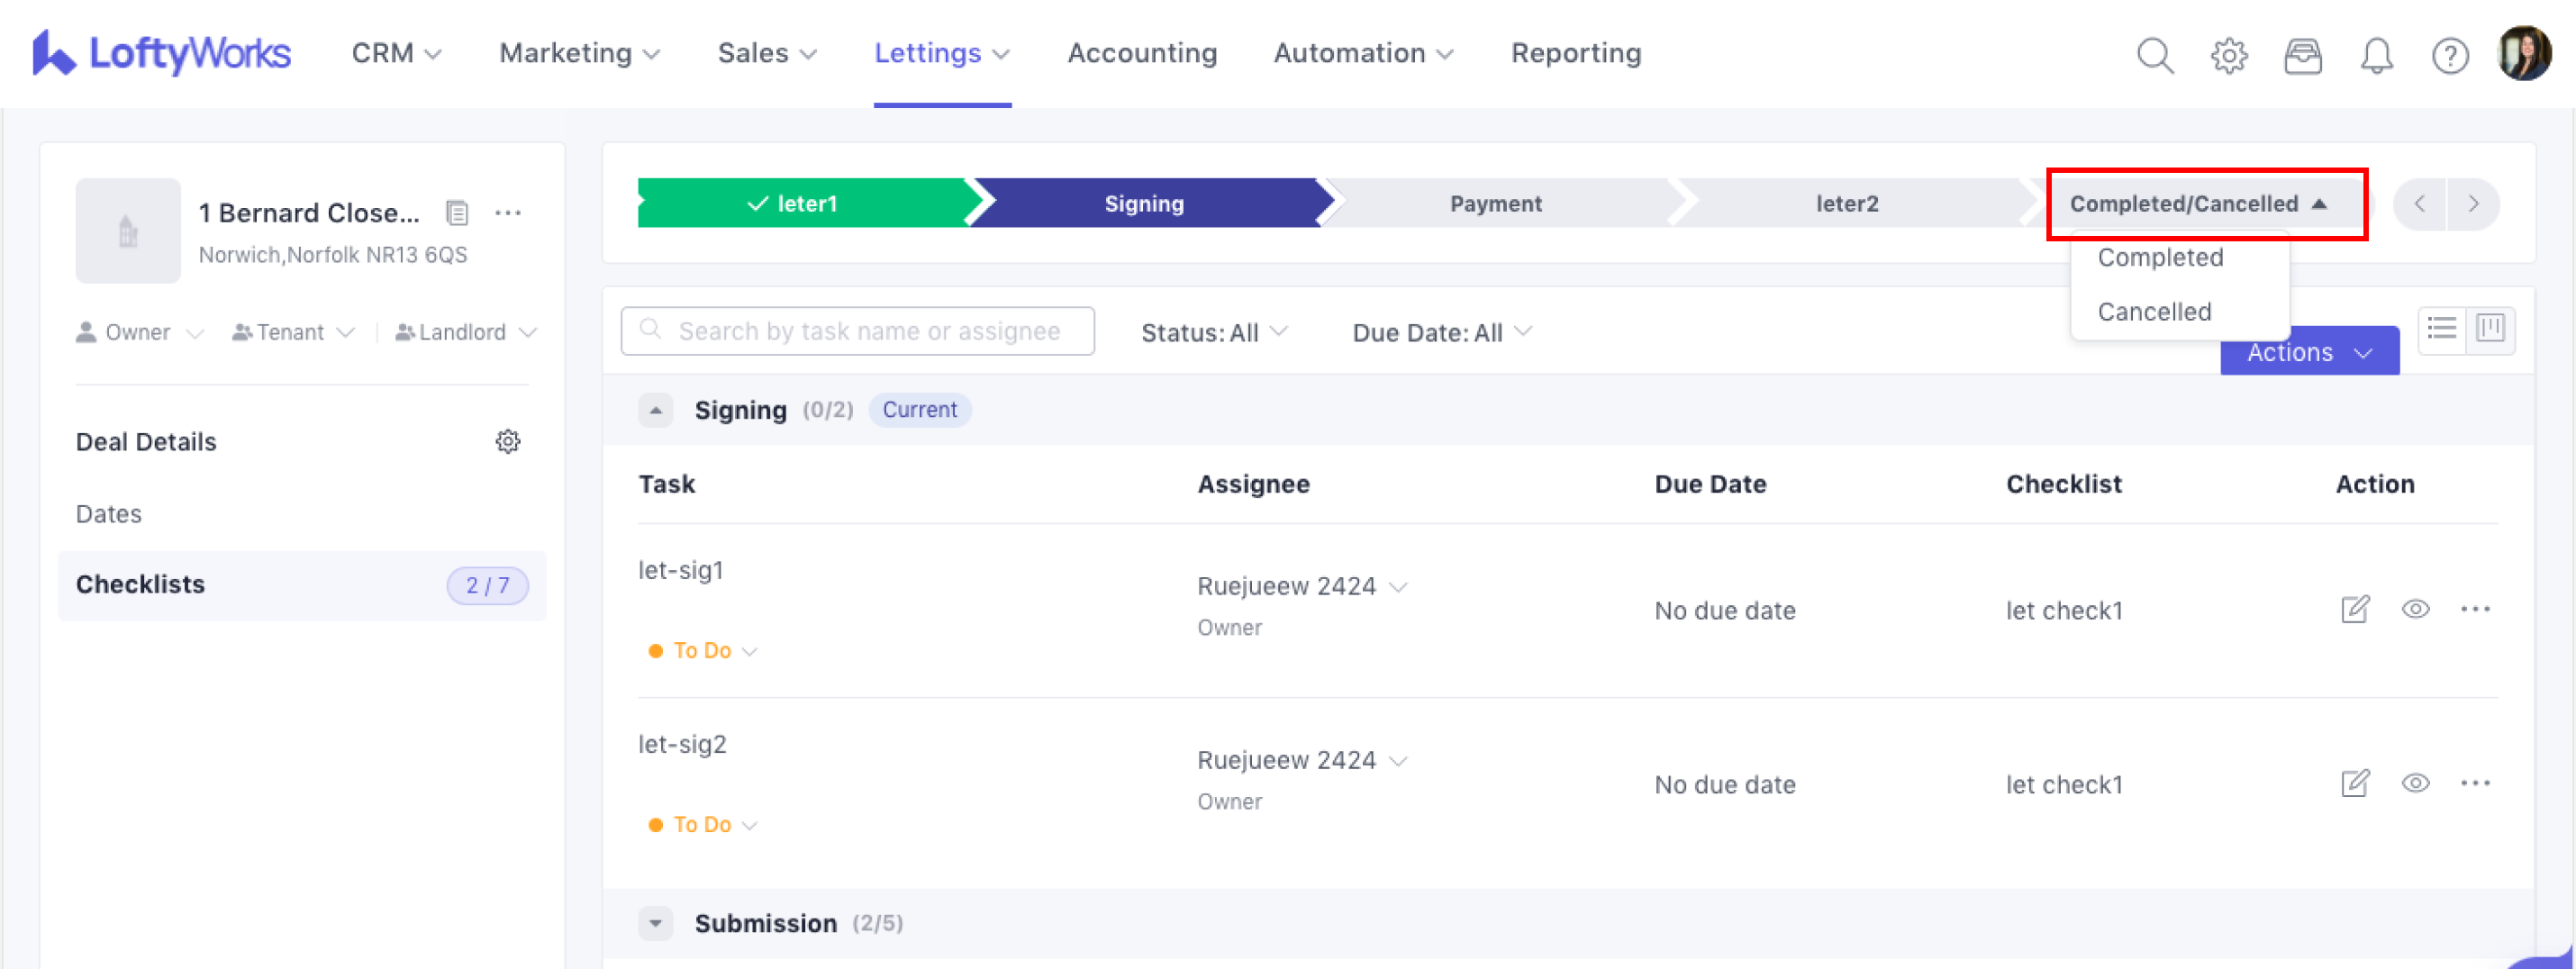Select Cancelled from the dropdown menu
This screenshot has width=2576, height=969.
(2154, 312)
